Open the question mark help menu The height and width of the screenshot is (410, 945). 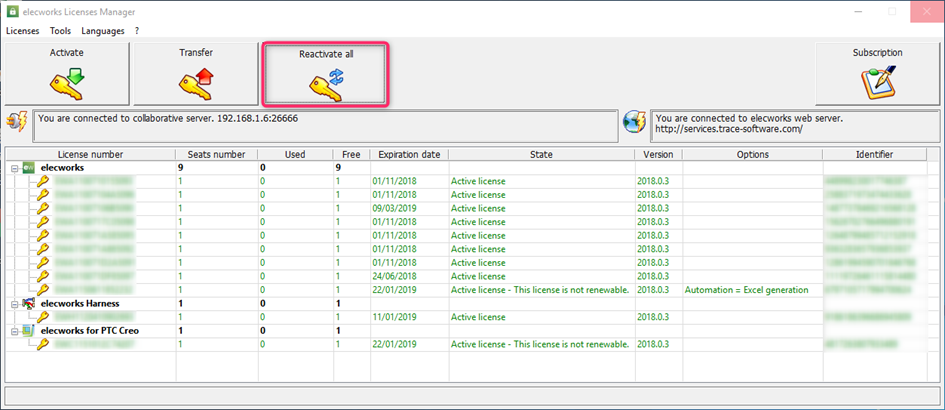pos(137,31)
